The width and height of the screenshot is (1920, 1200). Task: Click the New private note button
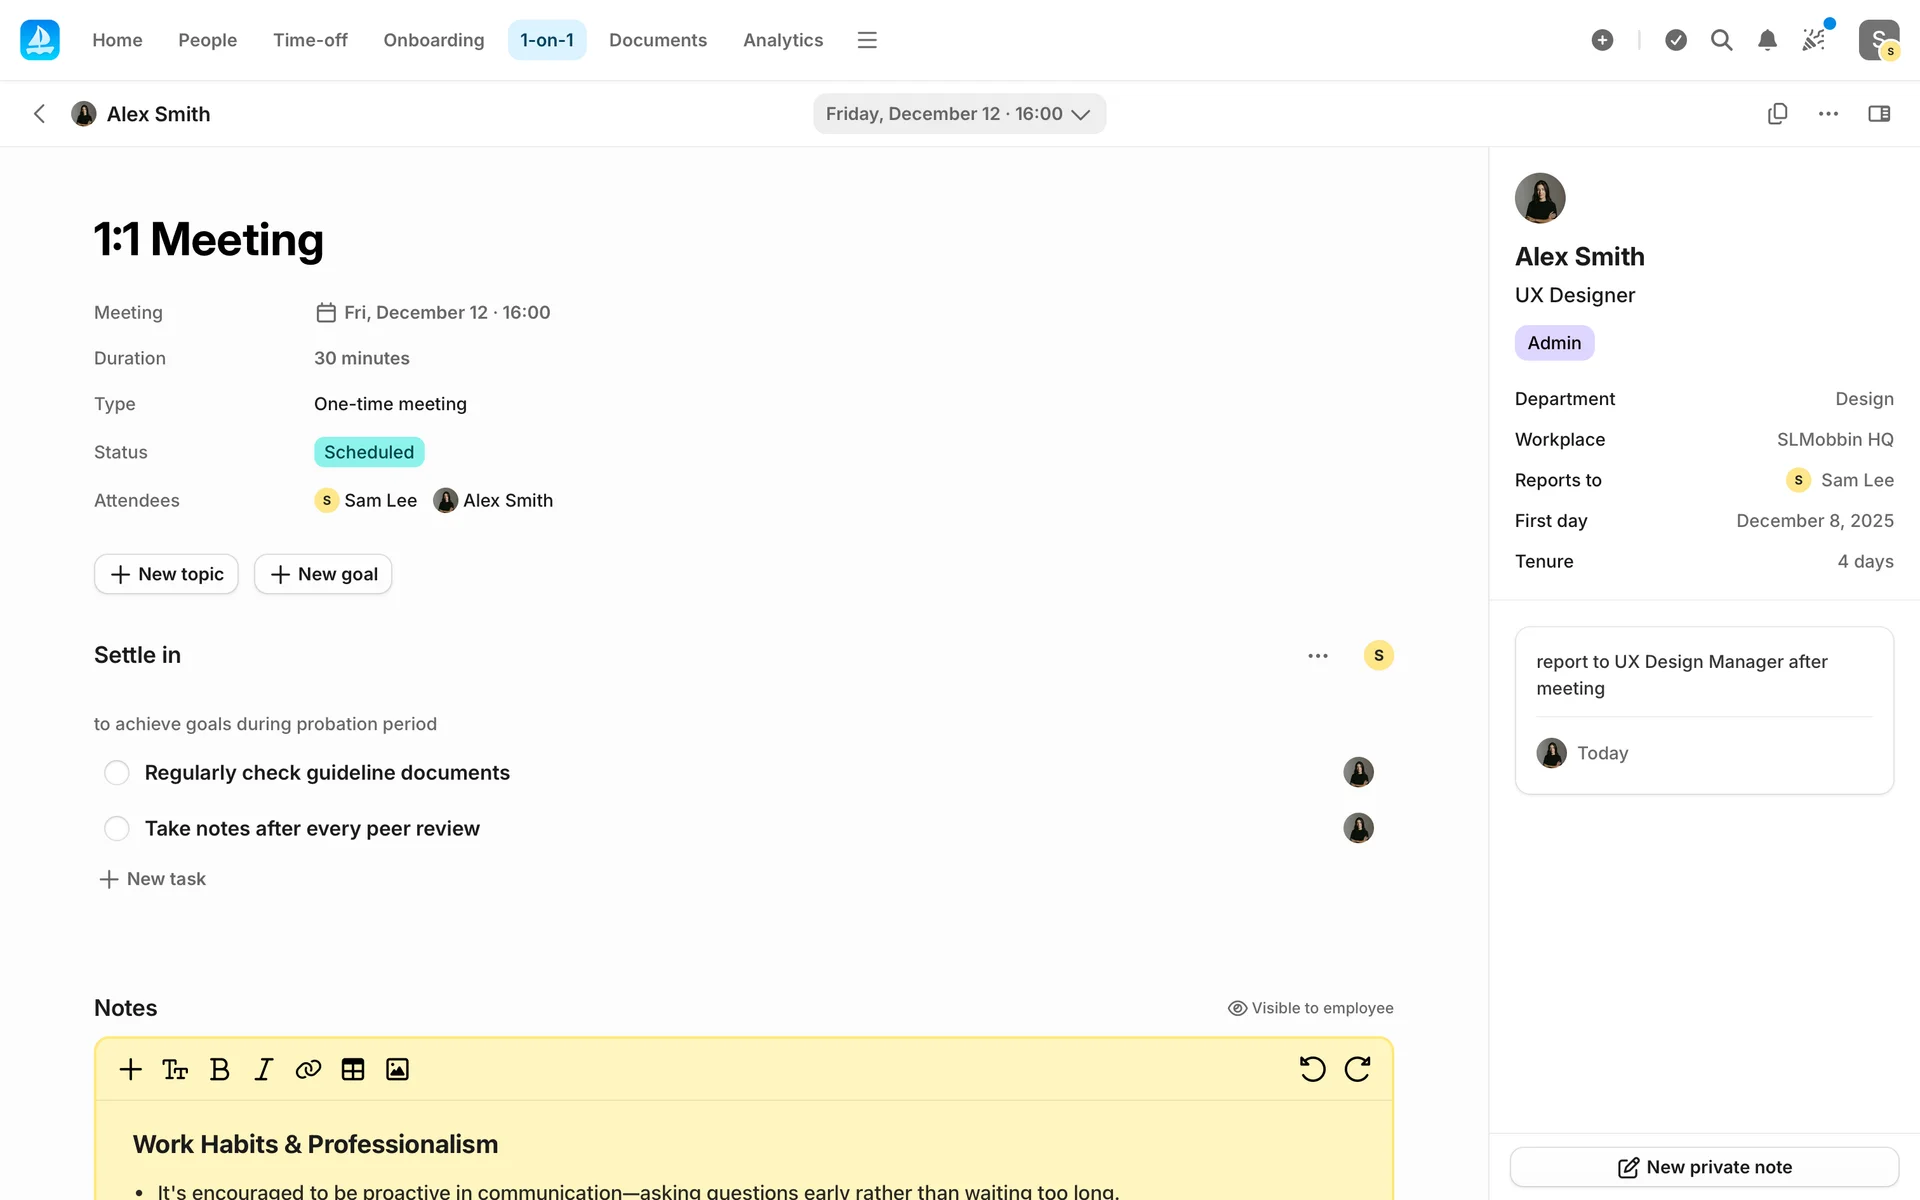[1704, 1167]
